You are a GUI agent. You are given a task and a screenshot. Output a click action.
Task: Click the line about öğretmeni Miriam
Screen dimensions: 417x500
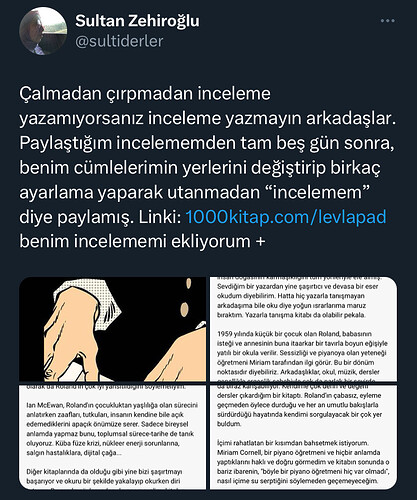(x=295, y=362)
